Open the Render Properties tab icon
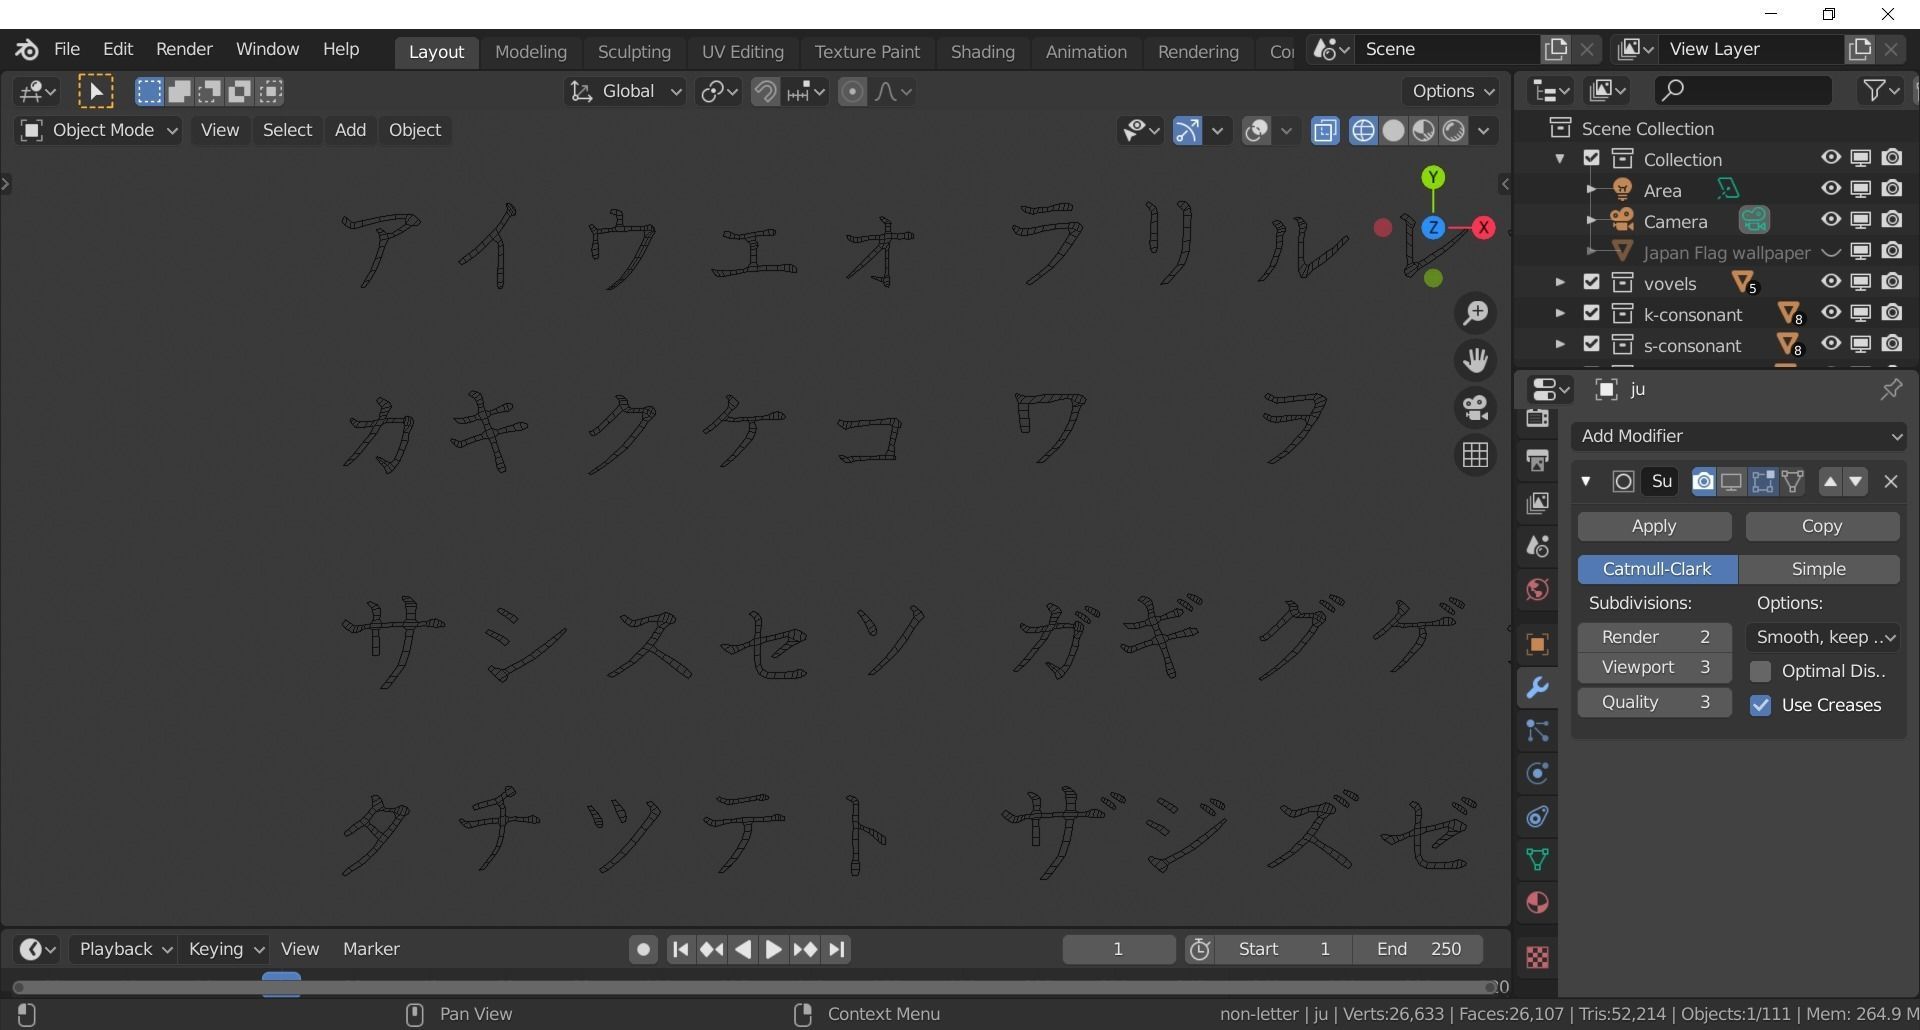Screen dimensions: 1920x1030 click(1537, 420)
